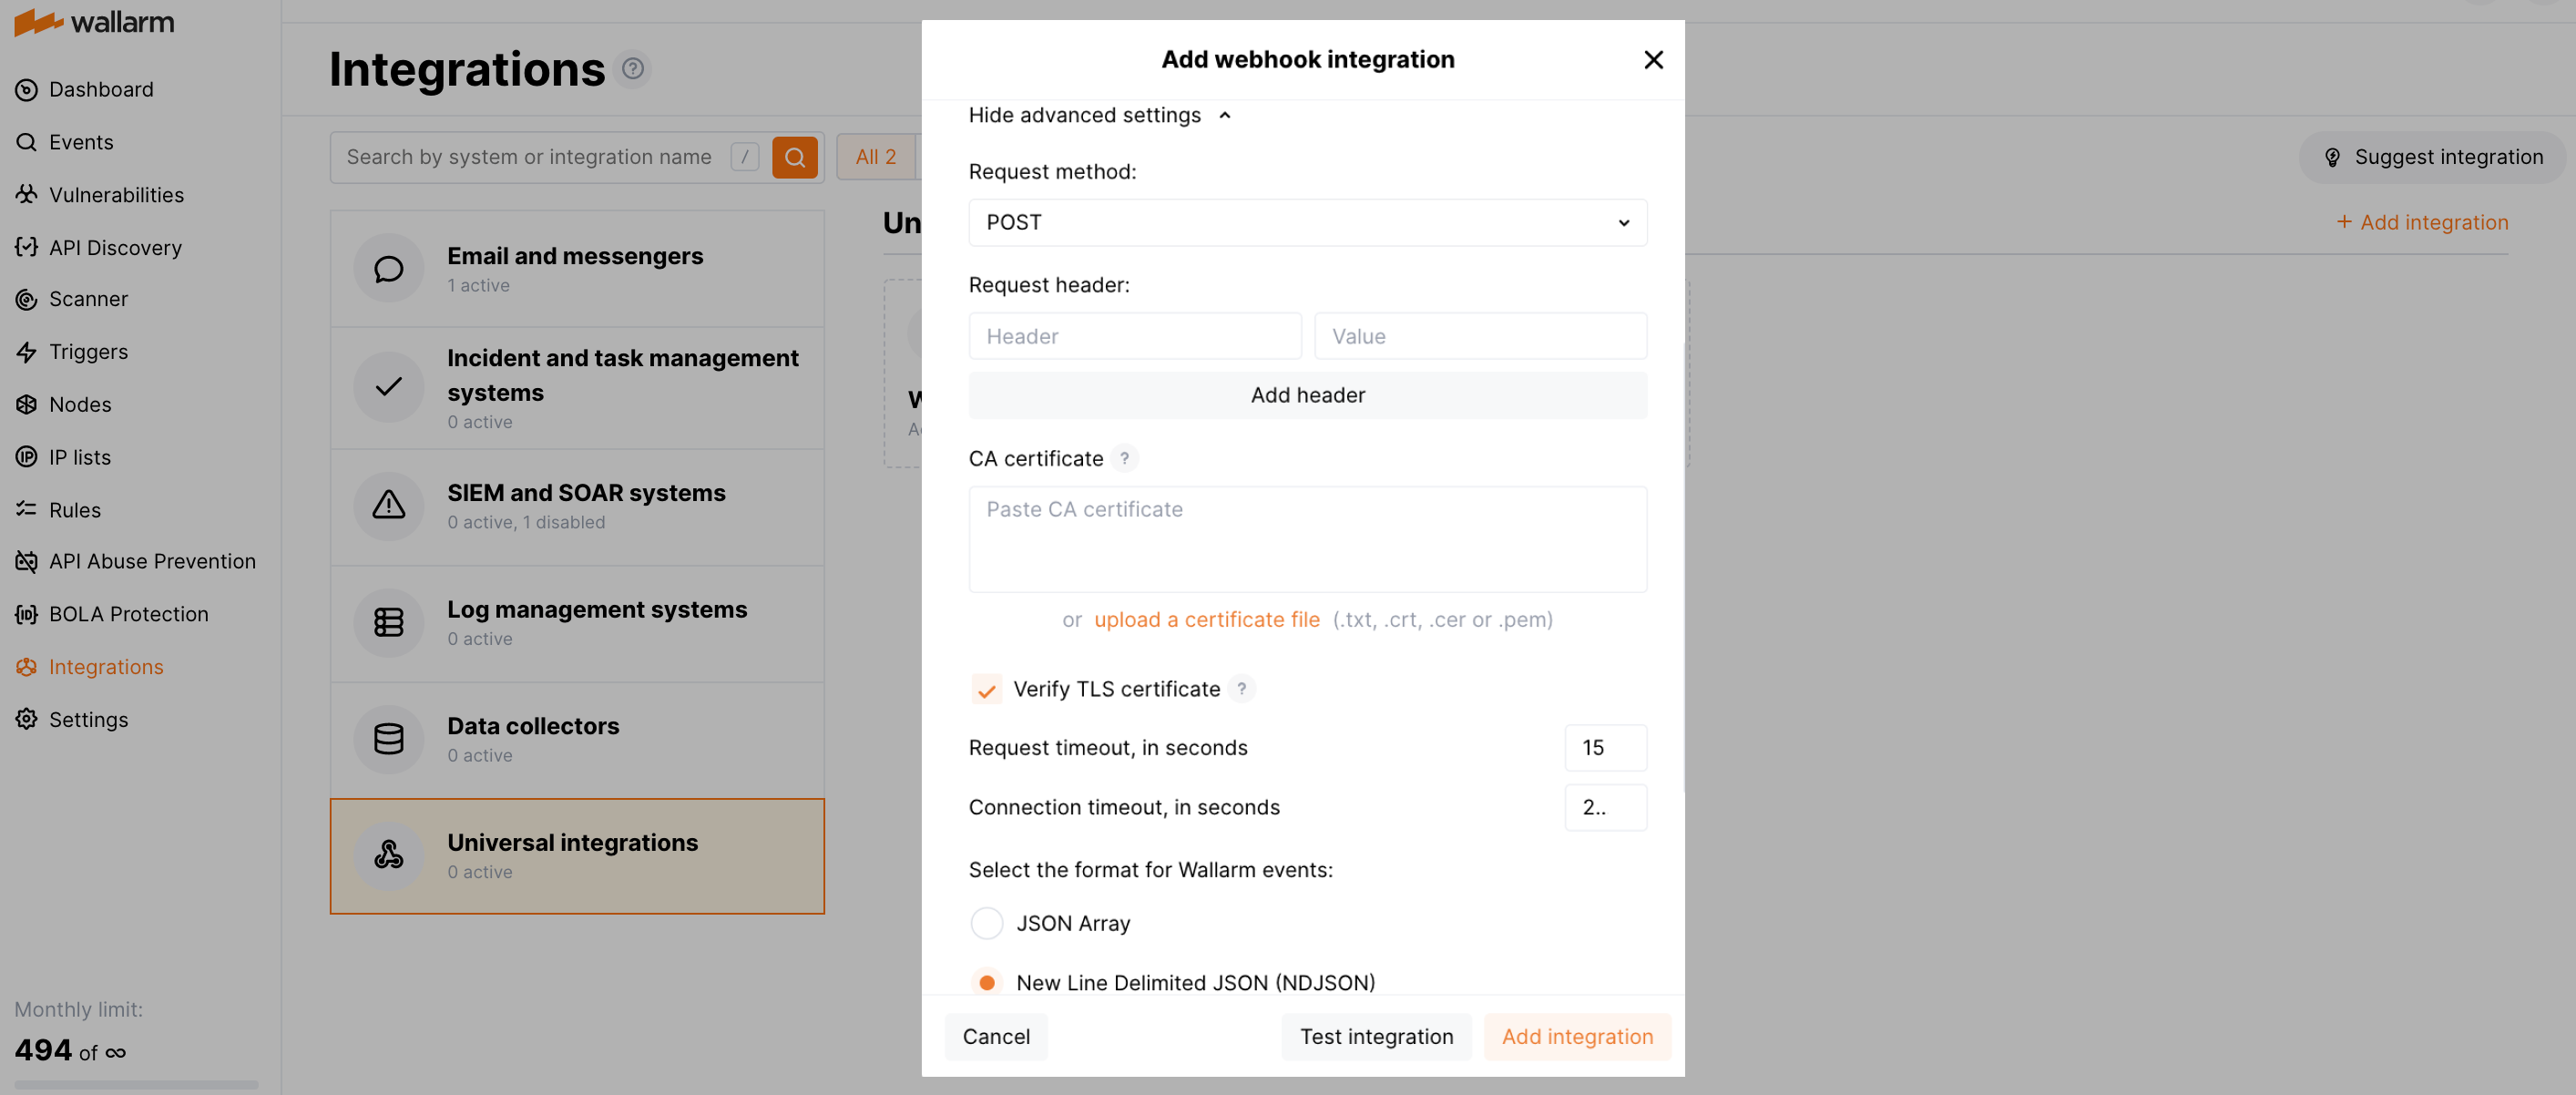Open the Dashboard from the sidebar

(100, 89)
